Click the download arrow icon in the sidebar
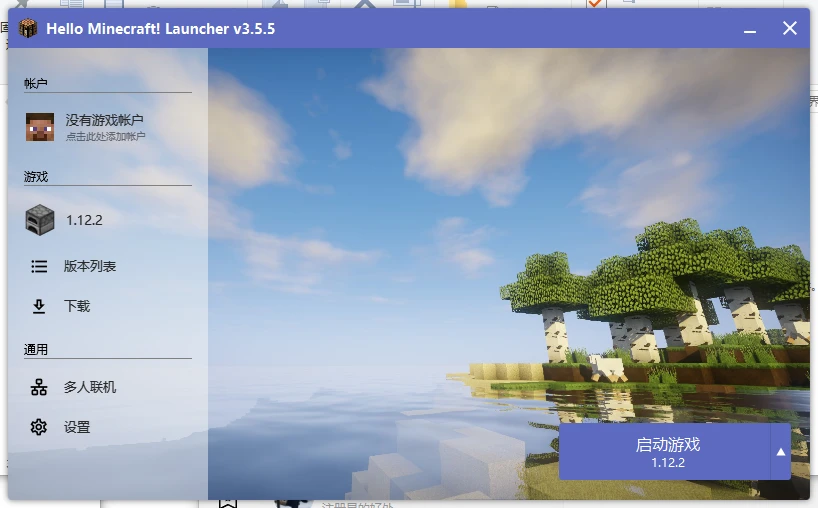The height and width of the screenshot is (508, 818). (39, 307)
